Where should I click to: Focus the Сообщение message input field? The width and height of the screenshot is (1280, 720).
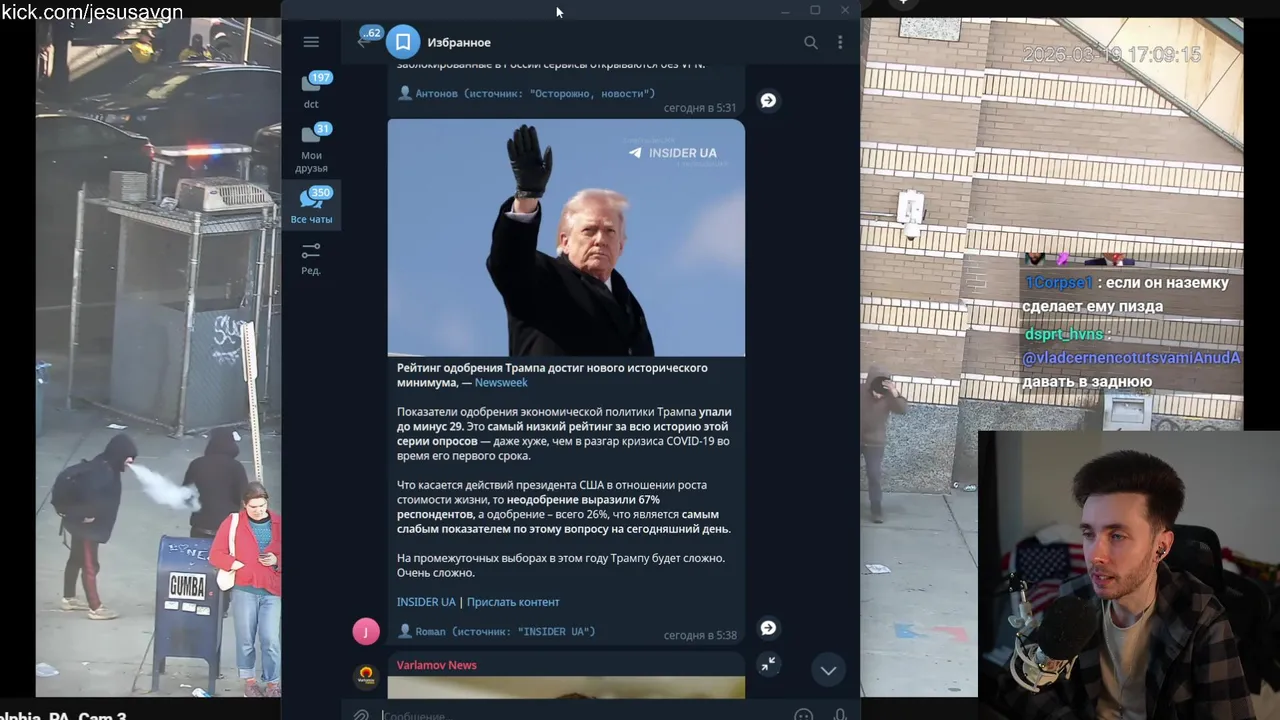580,714
